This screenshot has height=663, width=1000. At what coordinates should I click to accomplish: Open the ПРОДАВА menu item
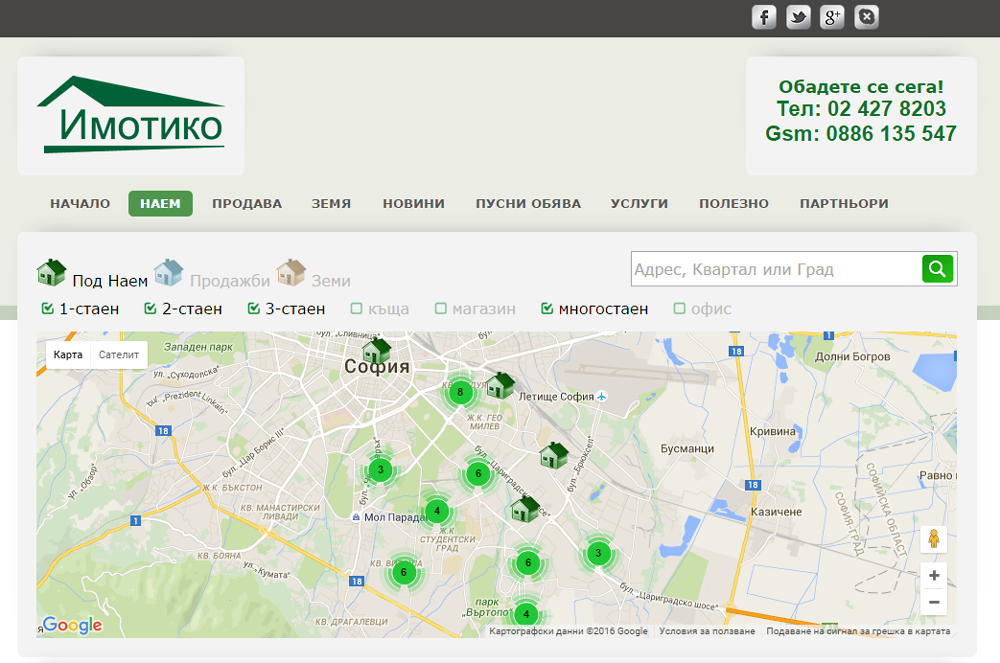click(247, 204)
